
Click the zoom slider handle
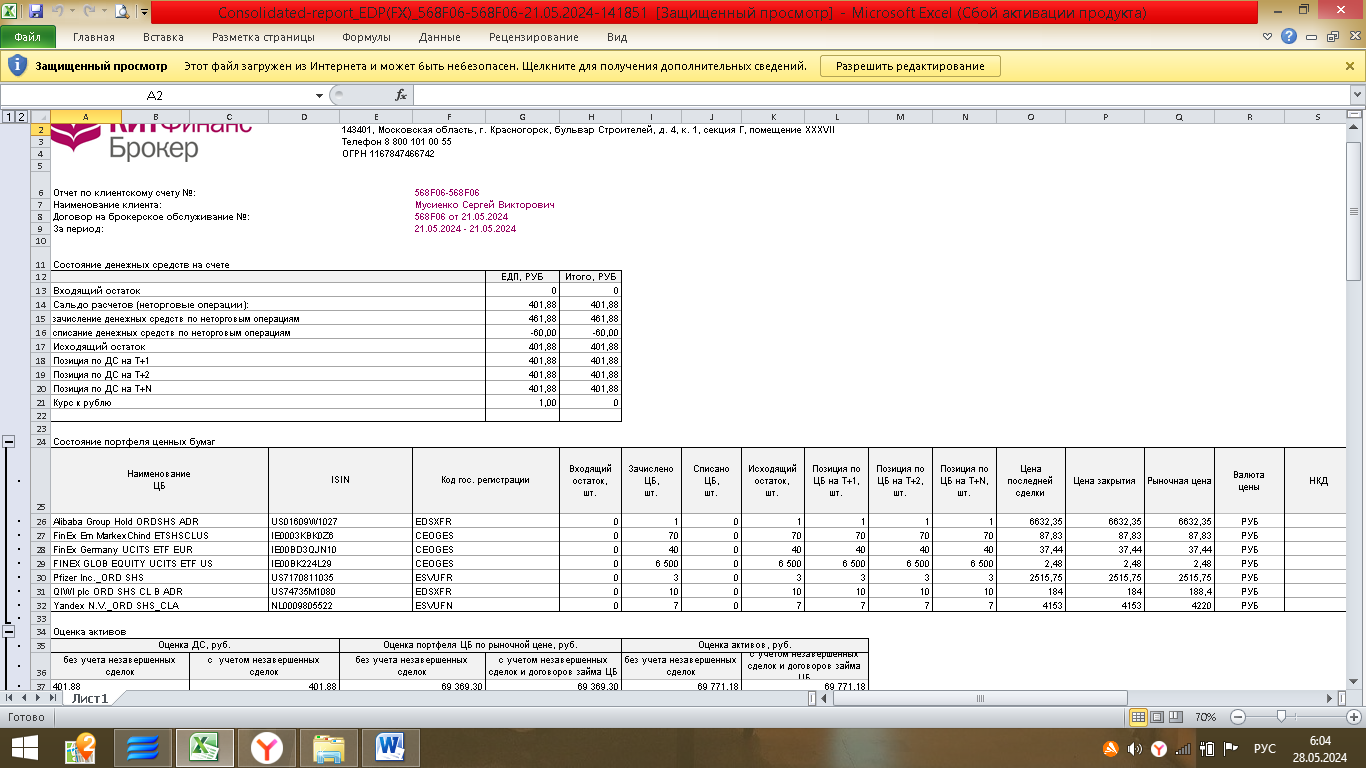1281,717
